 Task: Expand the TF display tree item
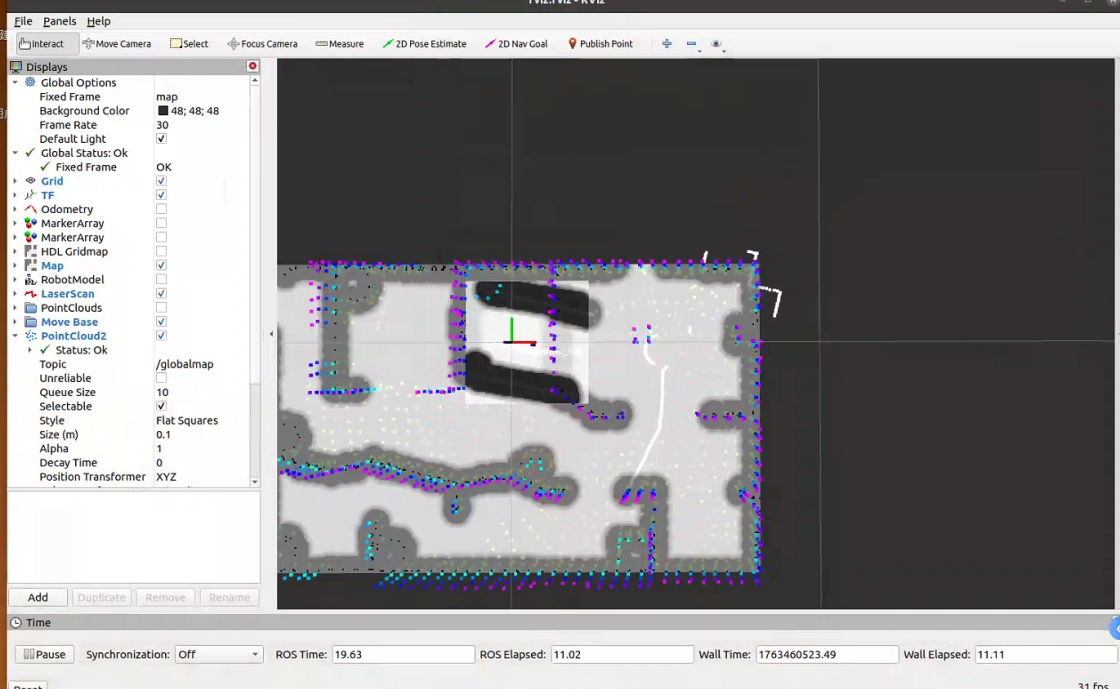[15, 196]
